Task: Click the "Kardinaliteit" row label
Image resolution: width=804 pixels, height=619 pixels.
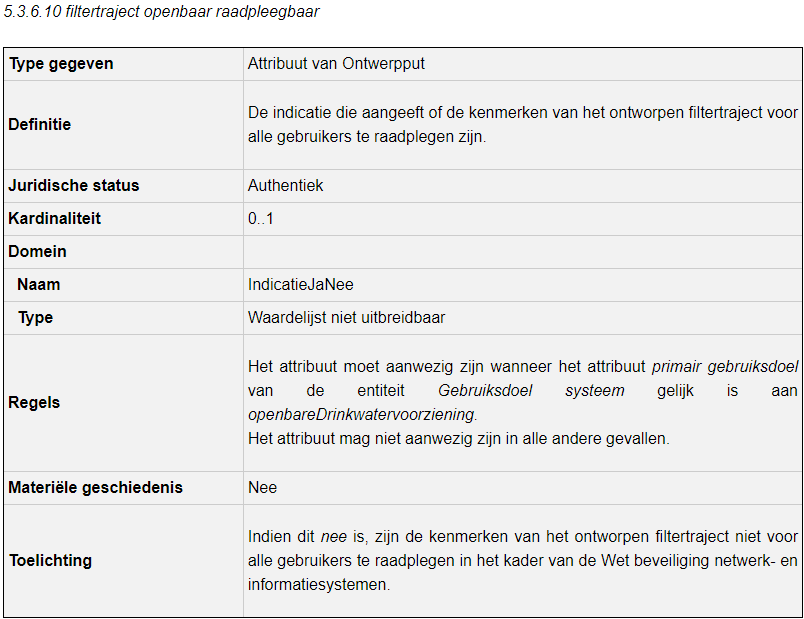Action: pyautogui.click(x=54, y=219)
